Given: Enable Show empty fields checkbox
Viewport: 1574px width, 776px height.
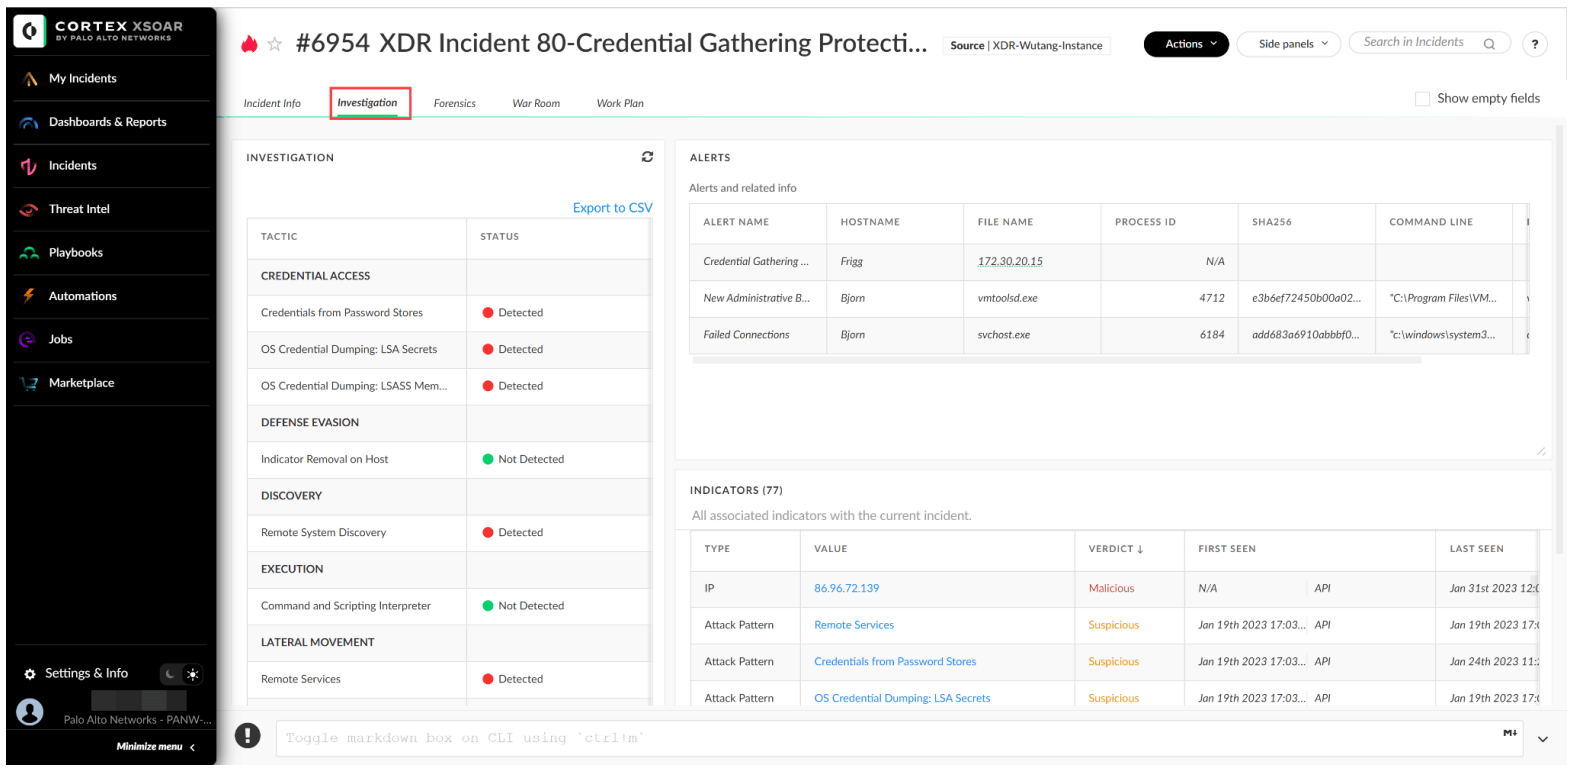Looking at the screenshot, I should (1422, 99).
